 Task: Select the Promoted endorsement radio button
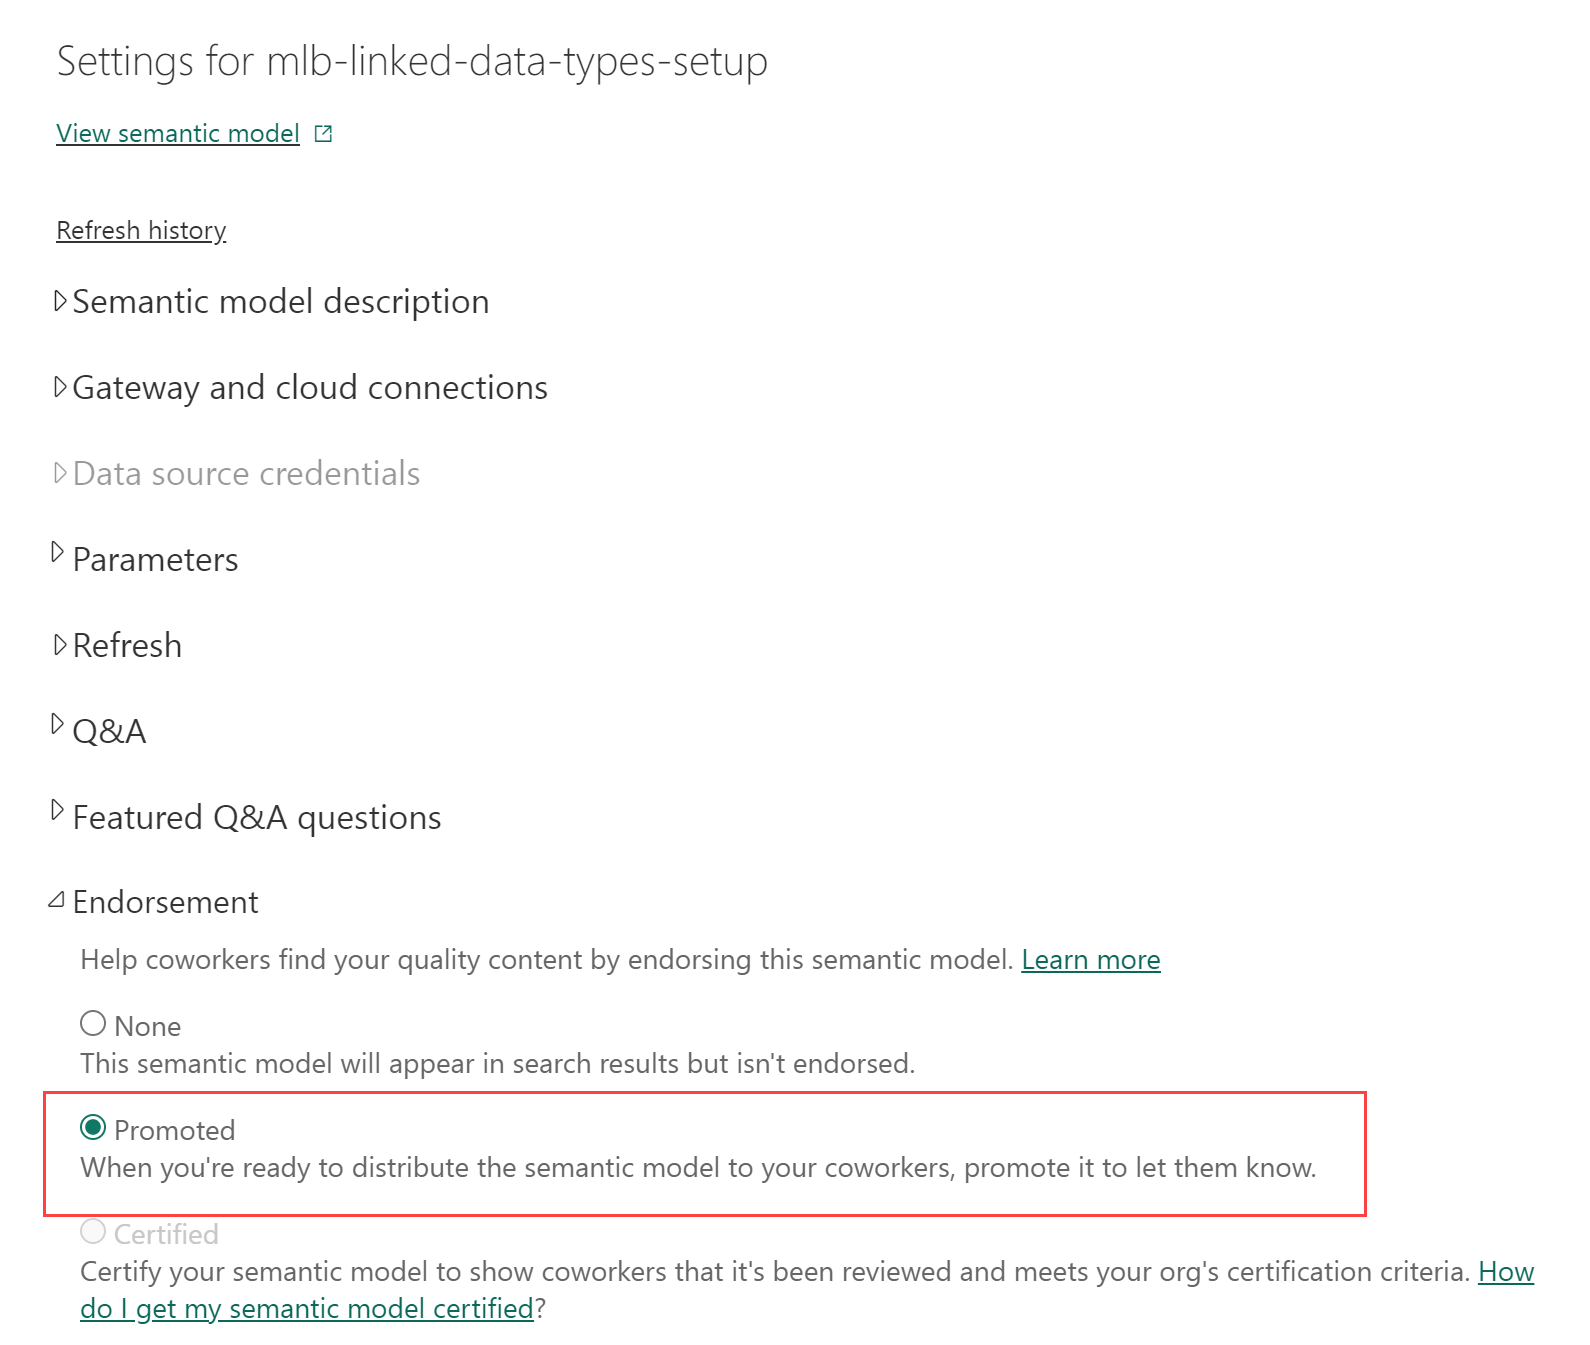click(x=93, y=1128)
